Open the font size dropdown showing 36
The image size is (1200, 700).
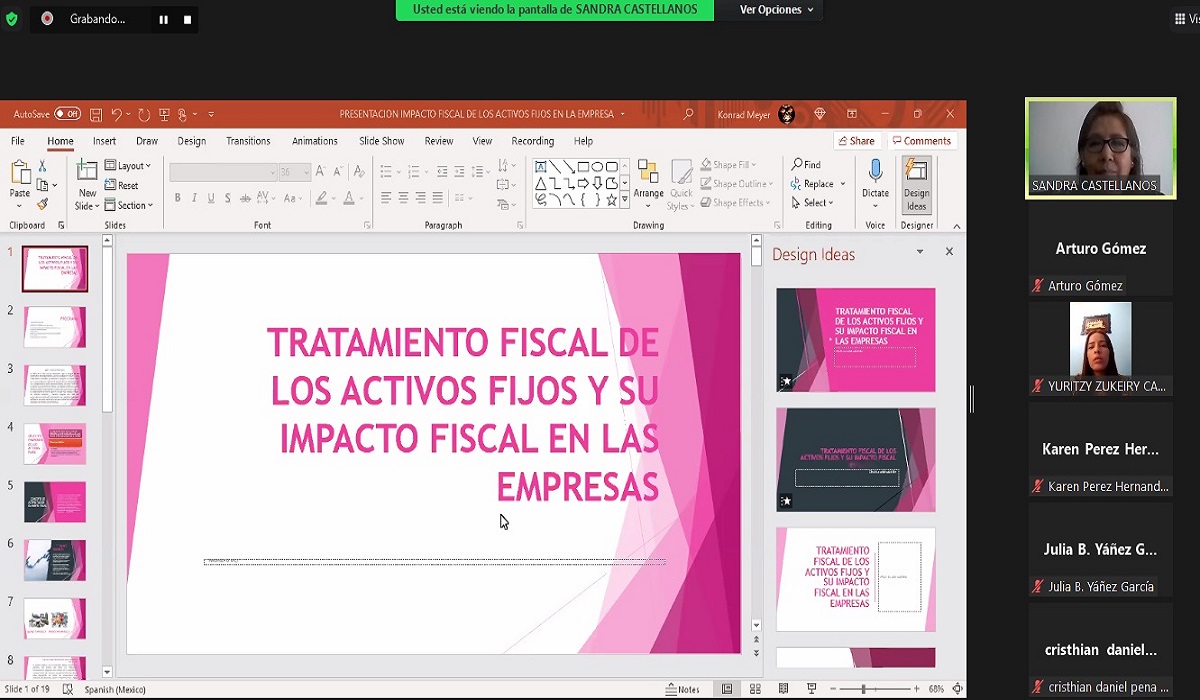pyautogui.click(x=294, y=172)
